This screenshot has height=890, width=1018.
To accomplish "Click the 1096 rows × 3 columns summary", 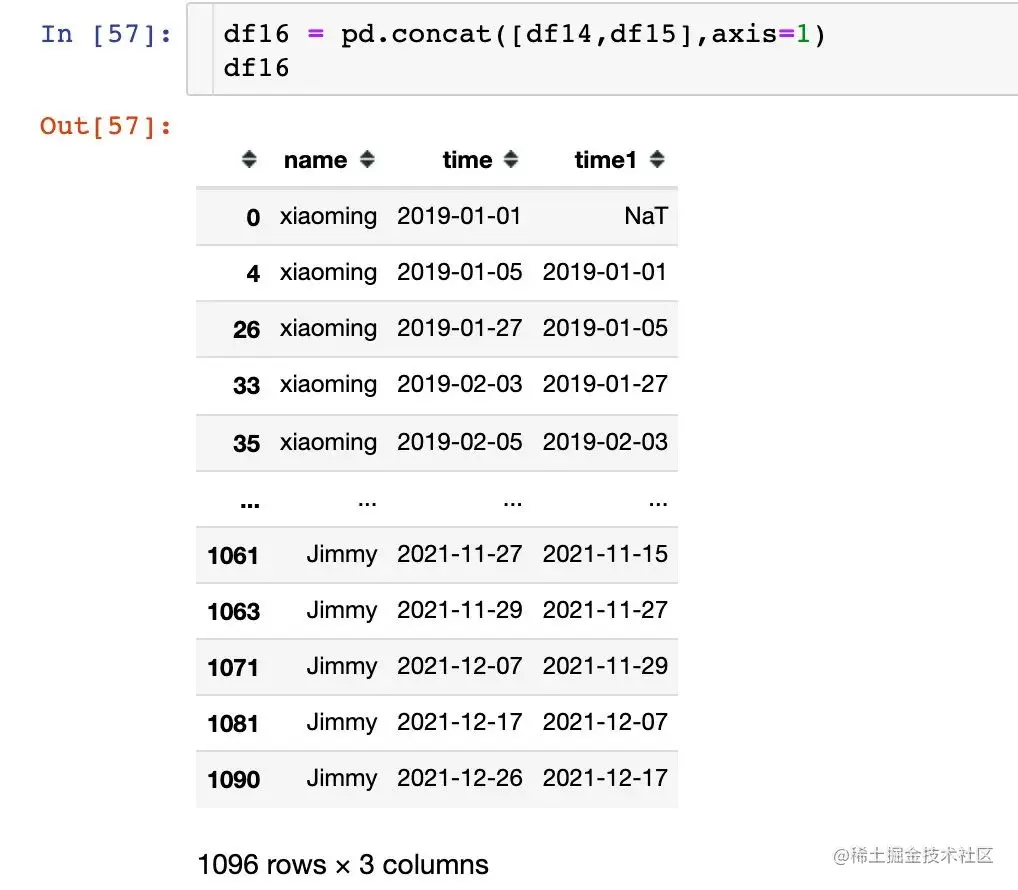I will point(343,865).
